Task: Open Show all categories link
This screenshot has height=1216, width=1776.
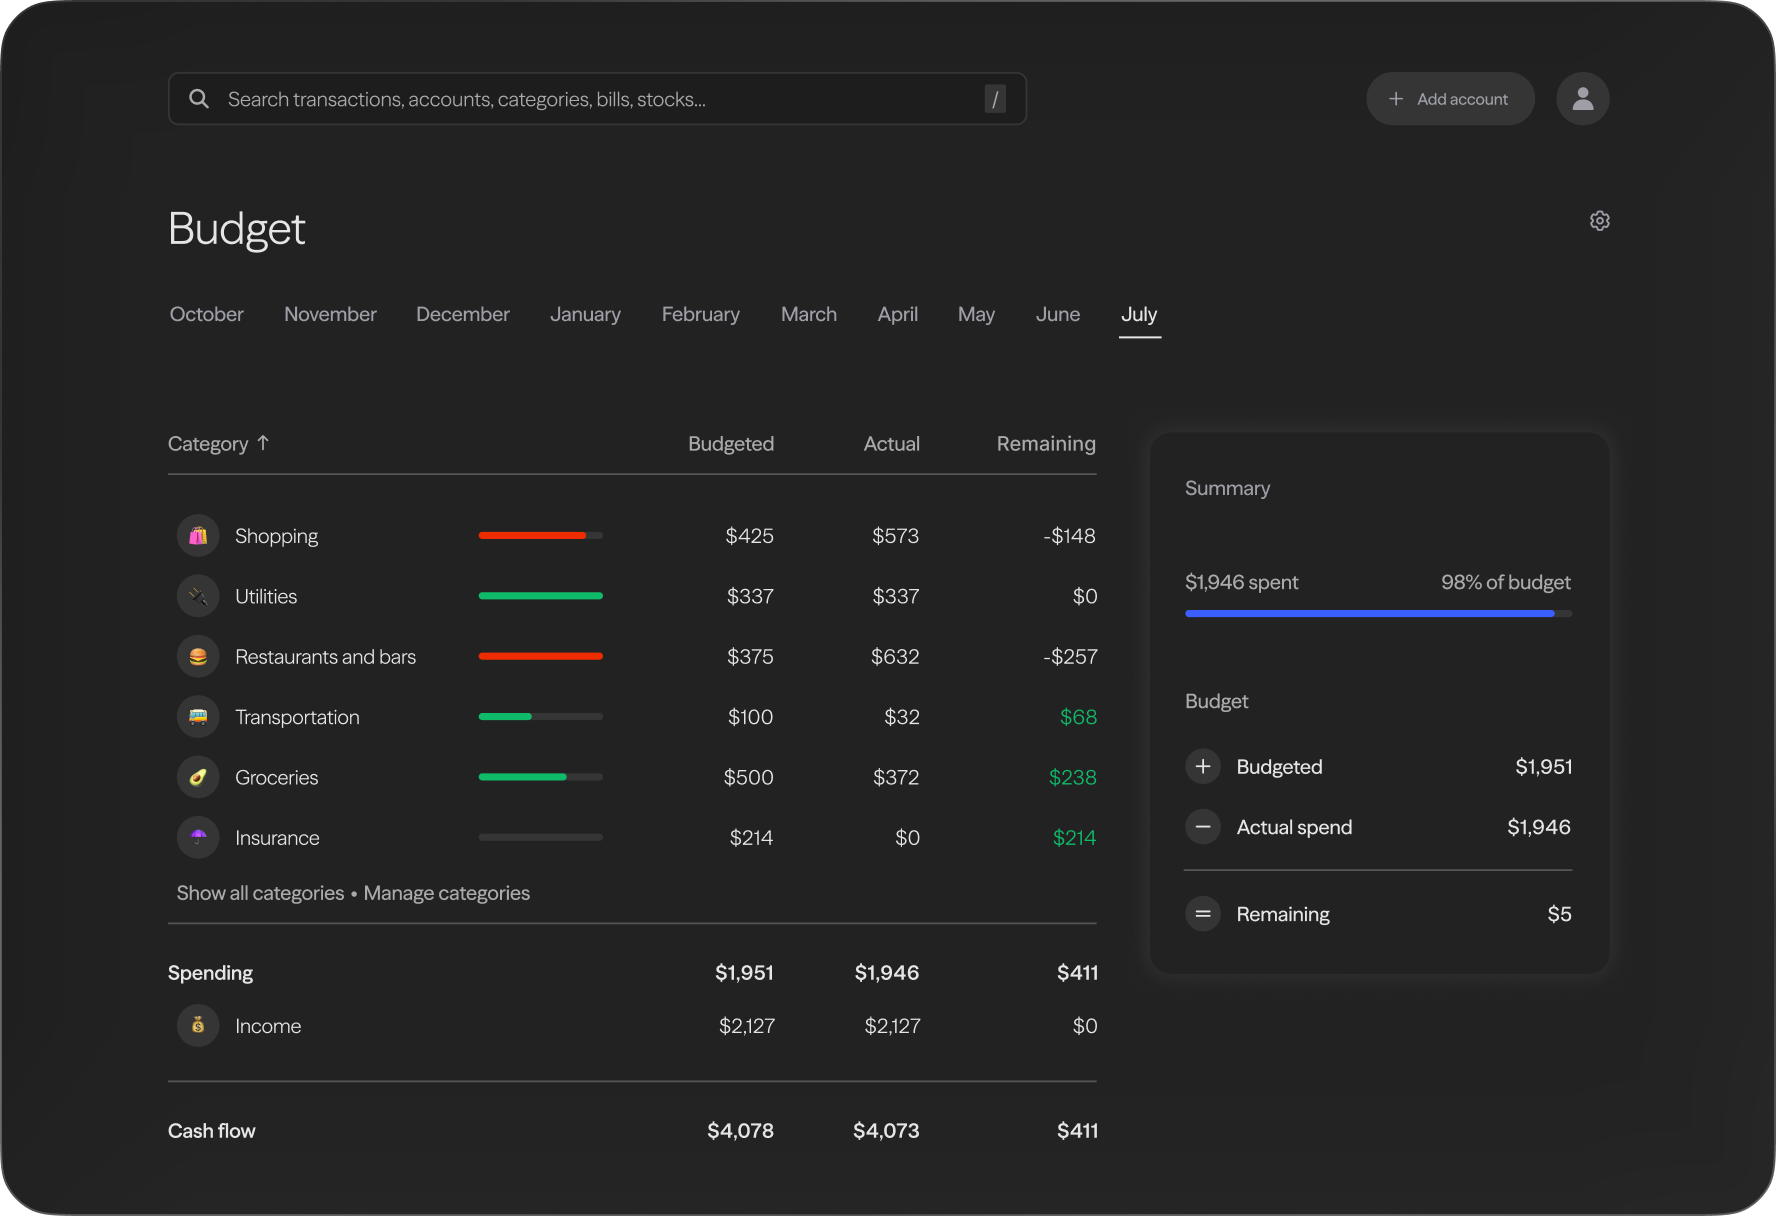Action: point(260,893)
